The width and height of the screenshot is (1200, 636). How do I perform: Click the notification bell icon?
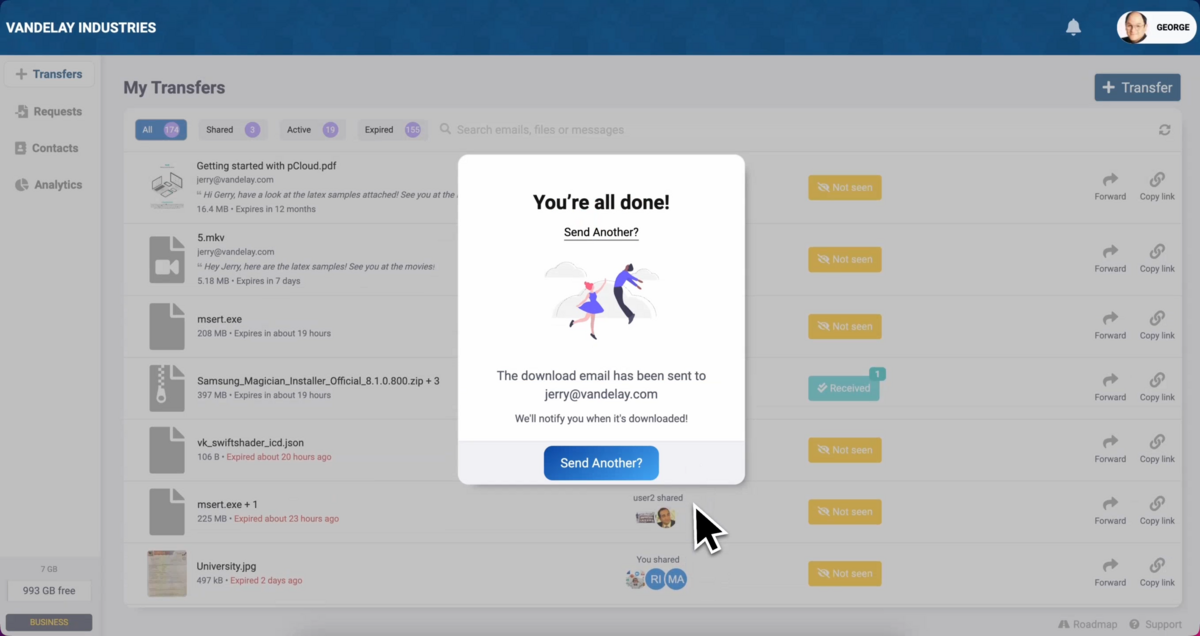[x=1073, y=28]
